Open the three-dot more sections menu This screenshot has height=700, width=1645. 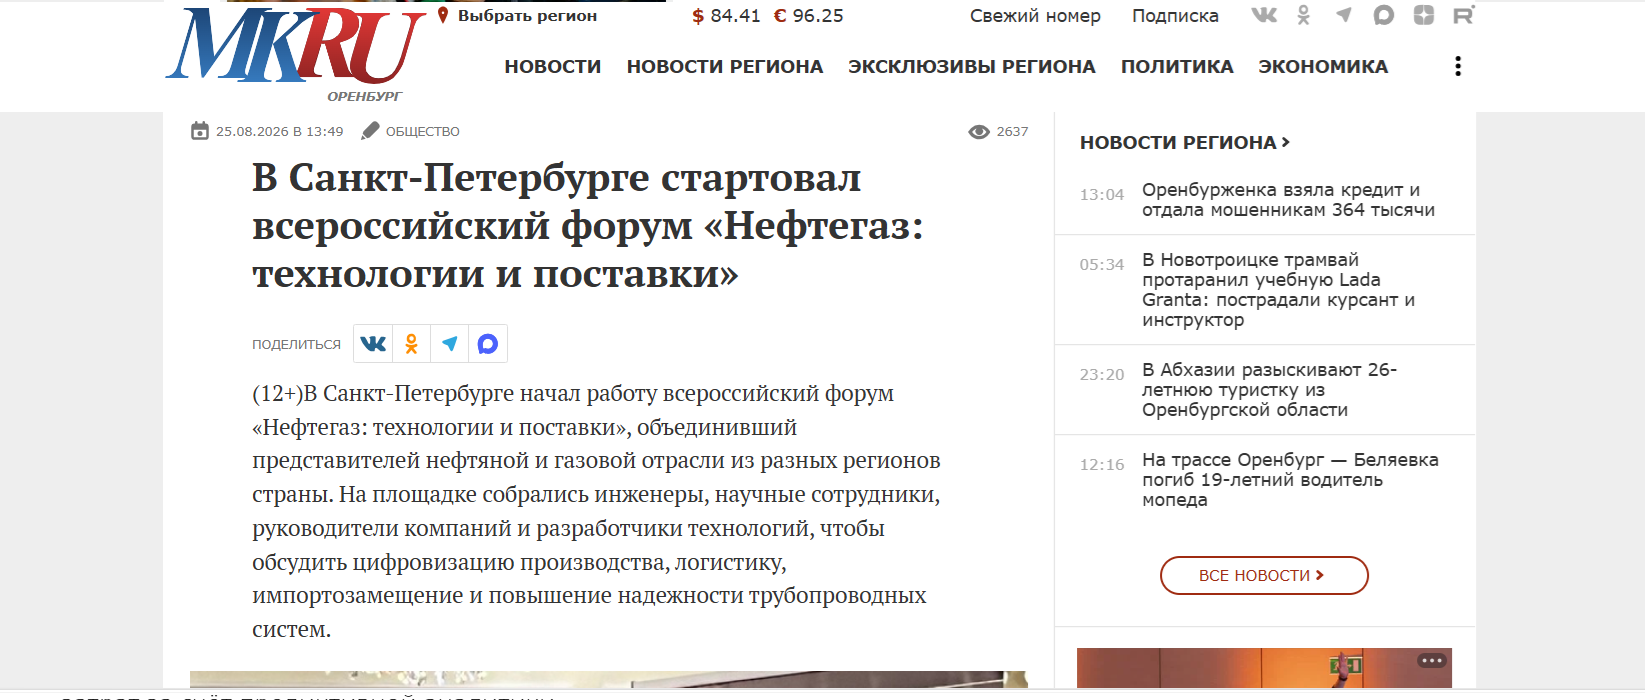pos(1458,66)
